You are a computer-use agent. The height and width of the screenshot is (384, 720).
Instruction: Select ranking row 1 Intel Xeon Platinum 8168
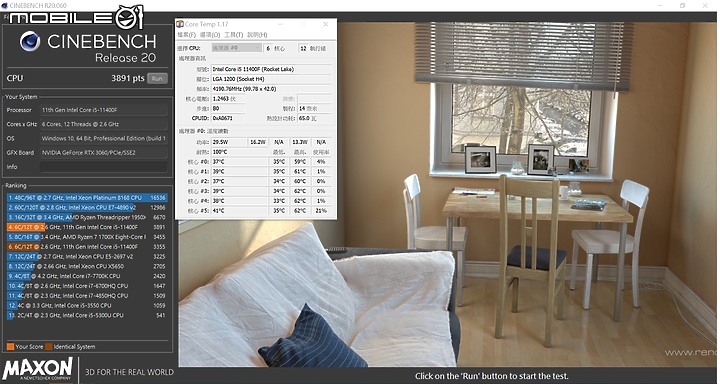(87, 198)
